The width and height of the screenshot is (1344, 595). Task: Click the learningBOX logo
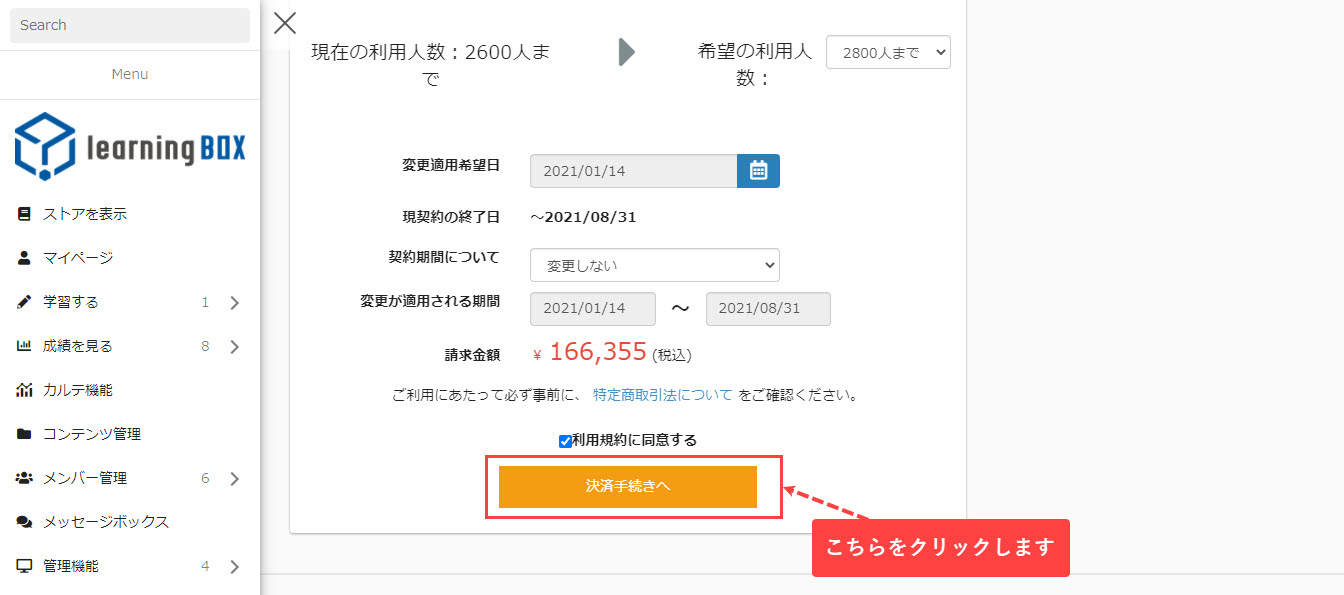[x=130, y=147]
